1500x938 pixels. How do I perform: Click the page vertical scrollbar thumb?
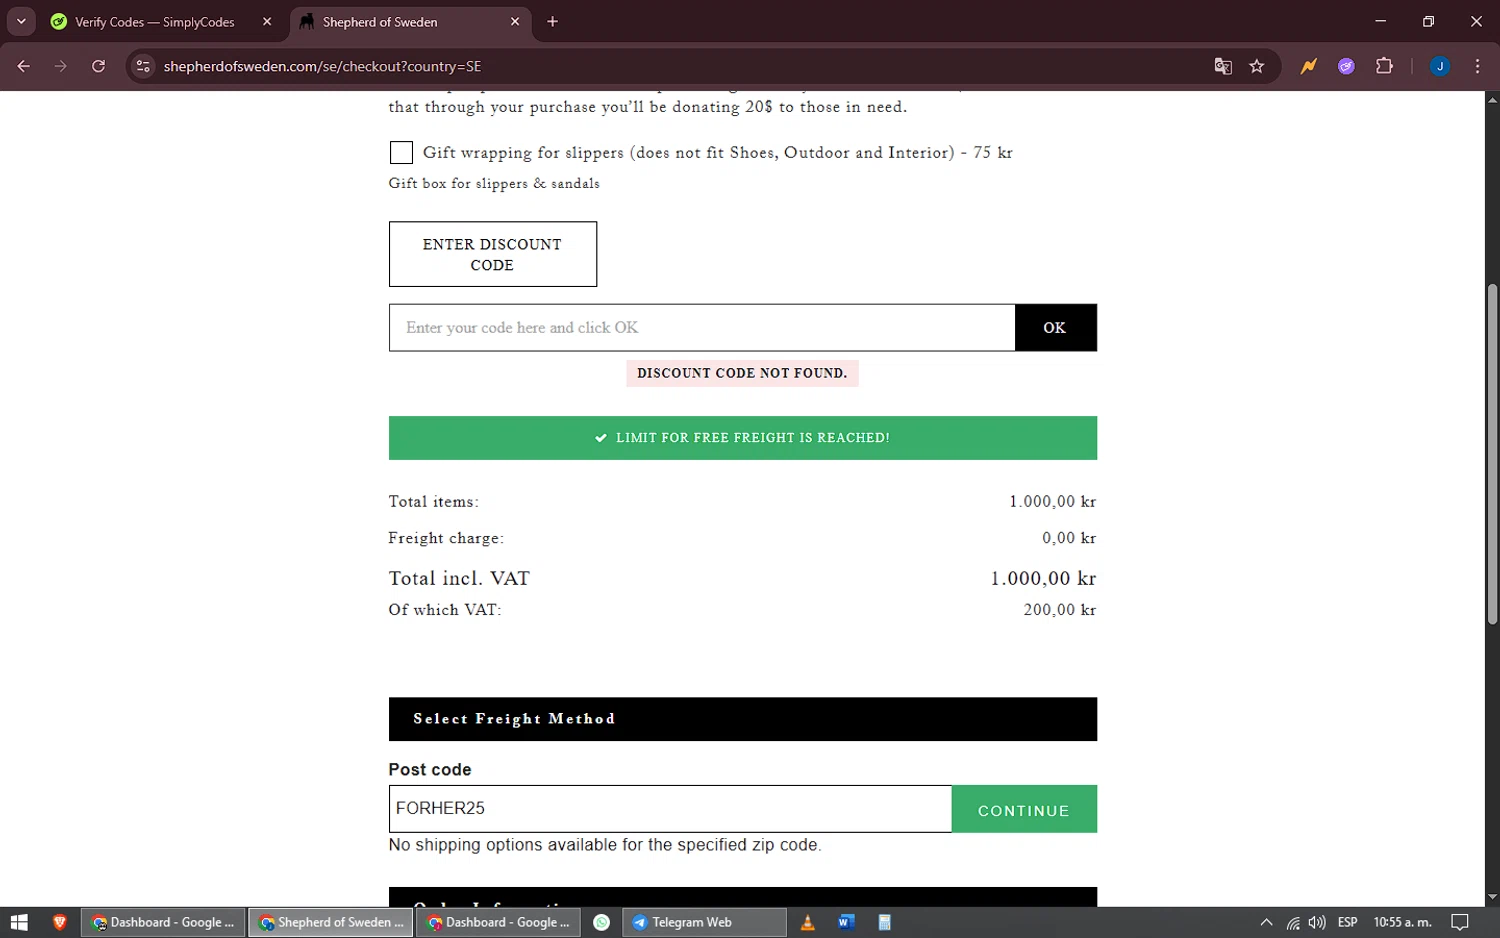tap(1492, 455)
